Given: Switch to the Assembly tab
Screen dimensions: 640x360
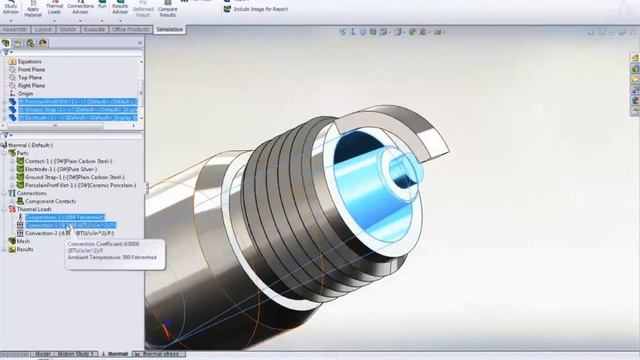Looking at the screenshot, I should point(15,29).
